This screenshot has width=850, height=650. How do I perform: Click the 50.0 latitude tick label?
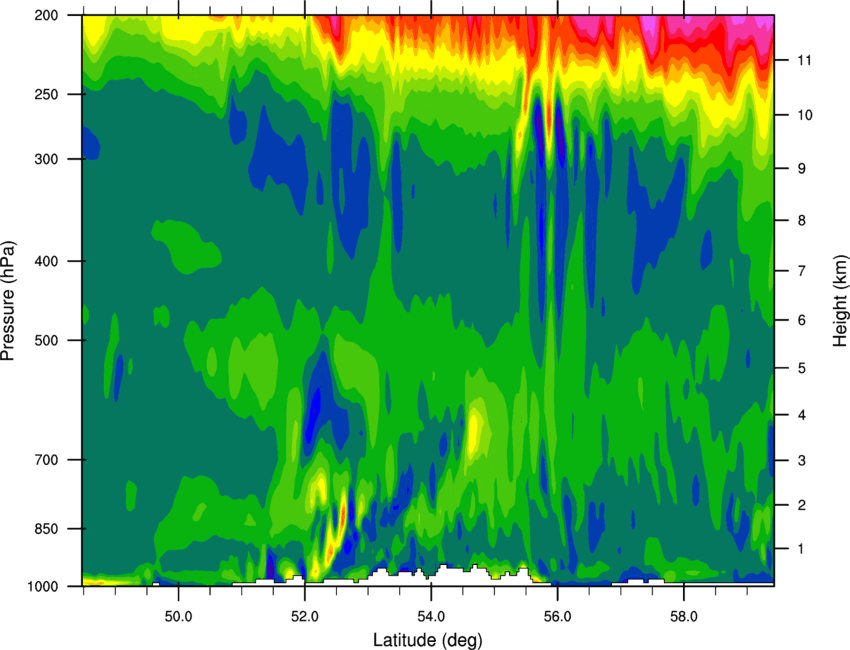tap(178, 617)
